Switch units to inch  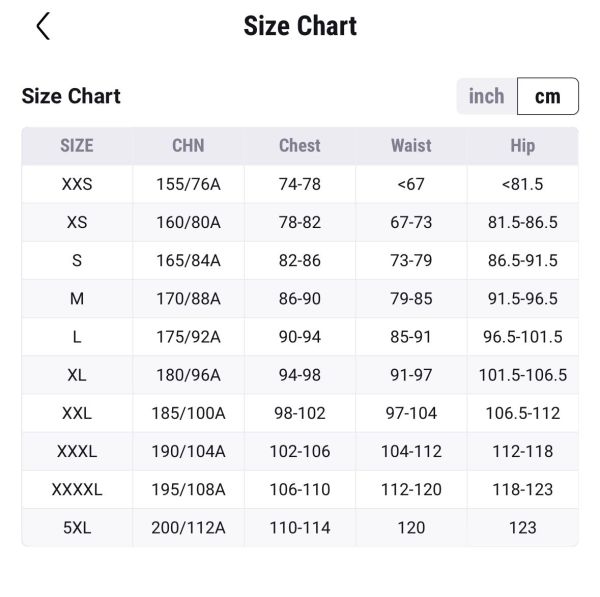487,96
